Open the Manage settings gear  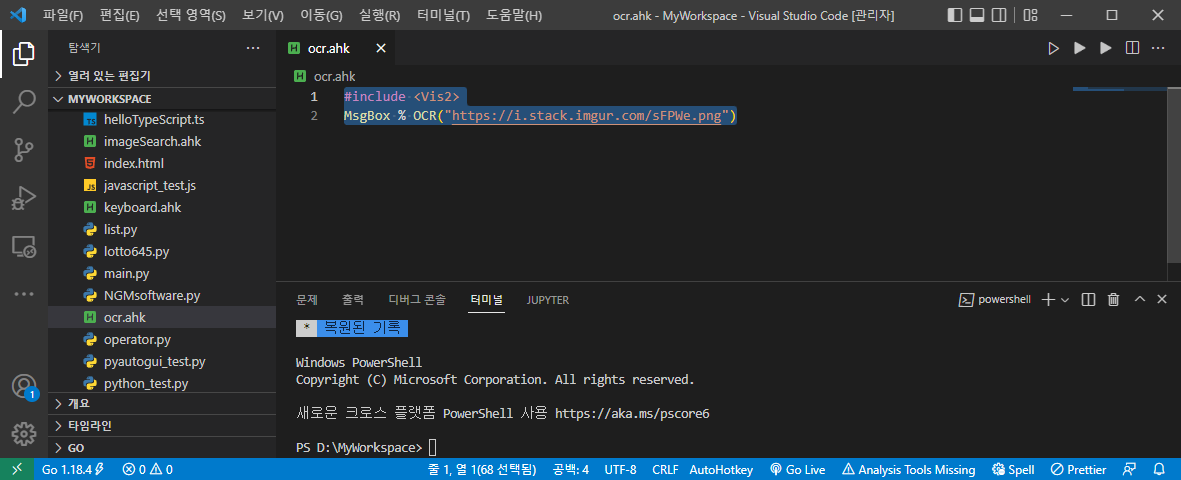click(23, 433)
